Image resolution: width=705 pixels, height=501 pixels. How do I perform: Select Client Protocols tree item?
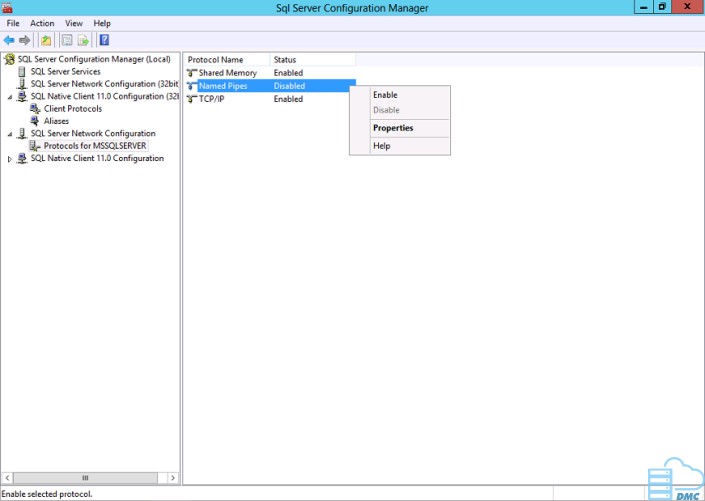pos(73,109)
